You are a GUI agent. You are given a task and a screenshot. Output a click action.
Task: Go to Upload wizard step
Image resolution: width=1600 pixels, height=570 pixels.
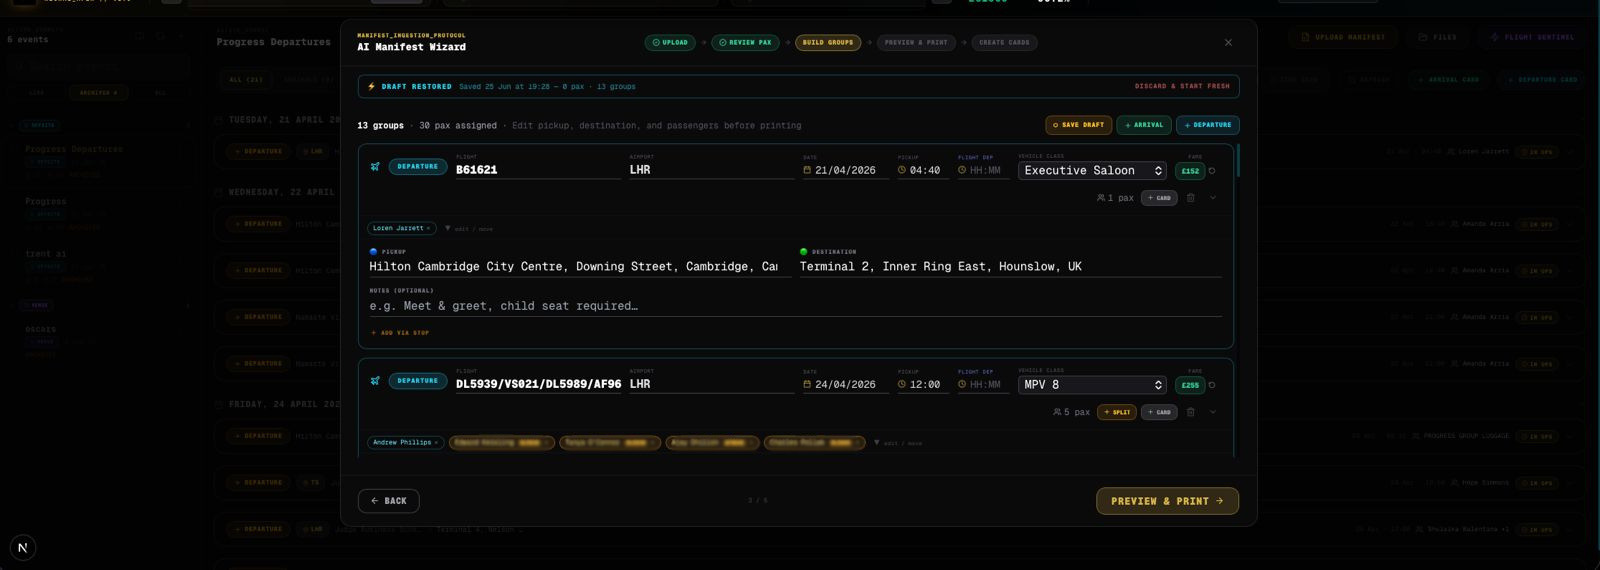(670, 43)
